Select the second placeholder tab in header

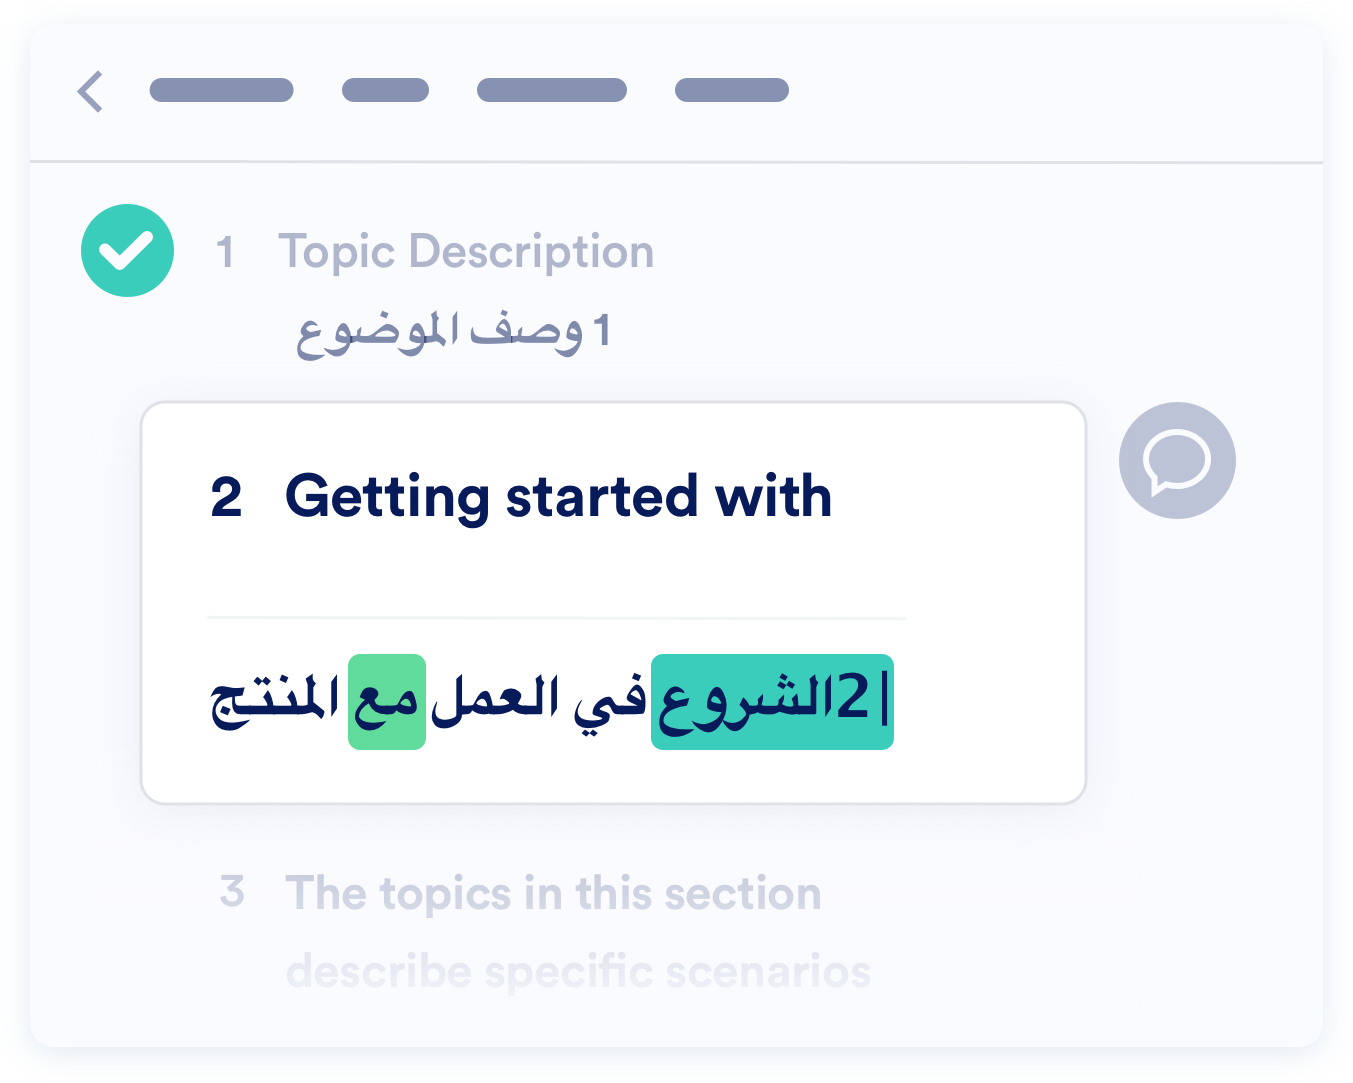click(x=385, y=90)
